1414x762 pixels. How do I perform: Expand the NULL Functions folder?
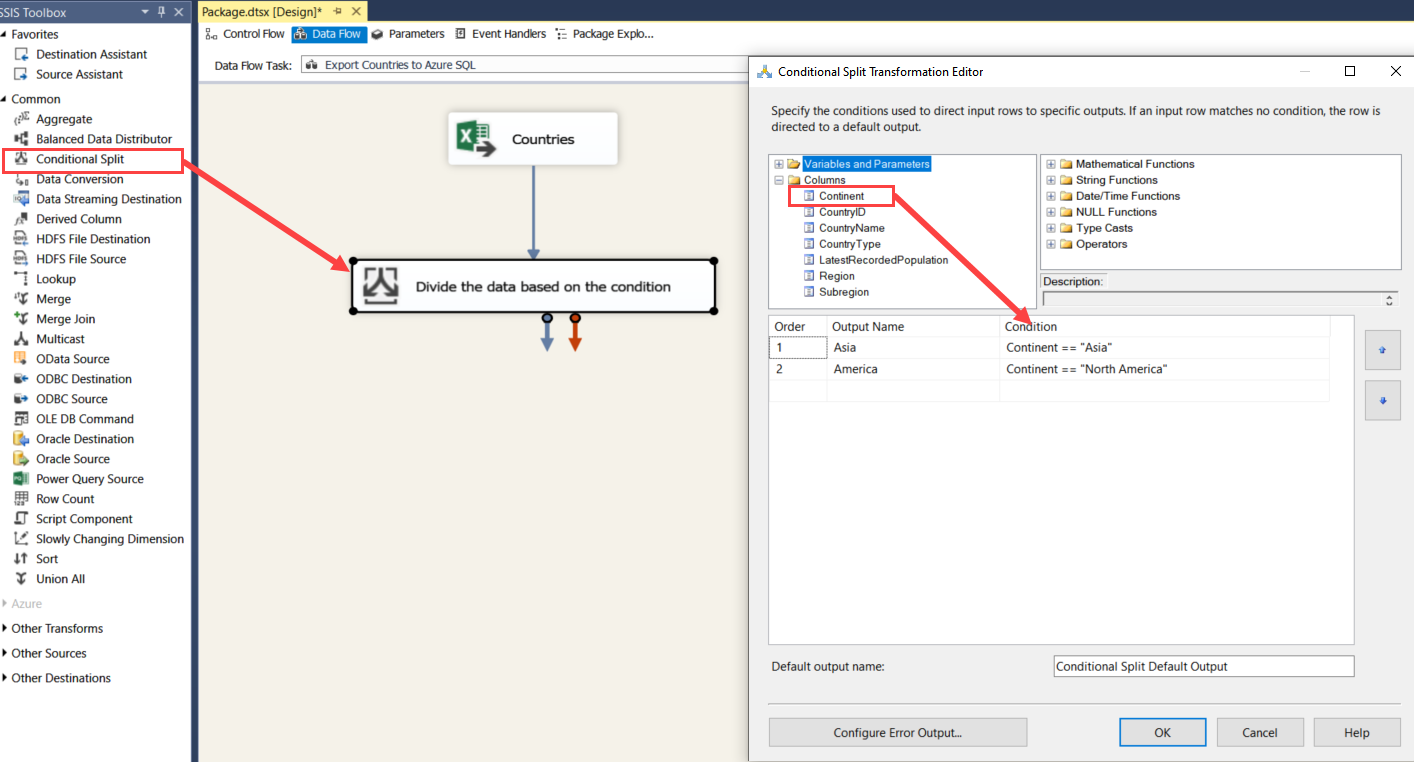[x=1051, y=212]
